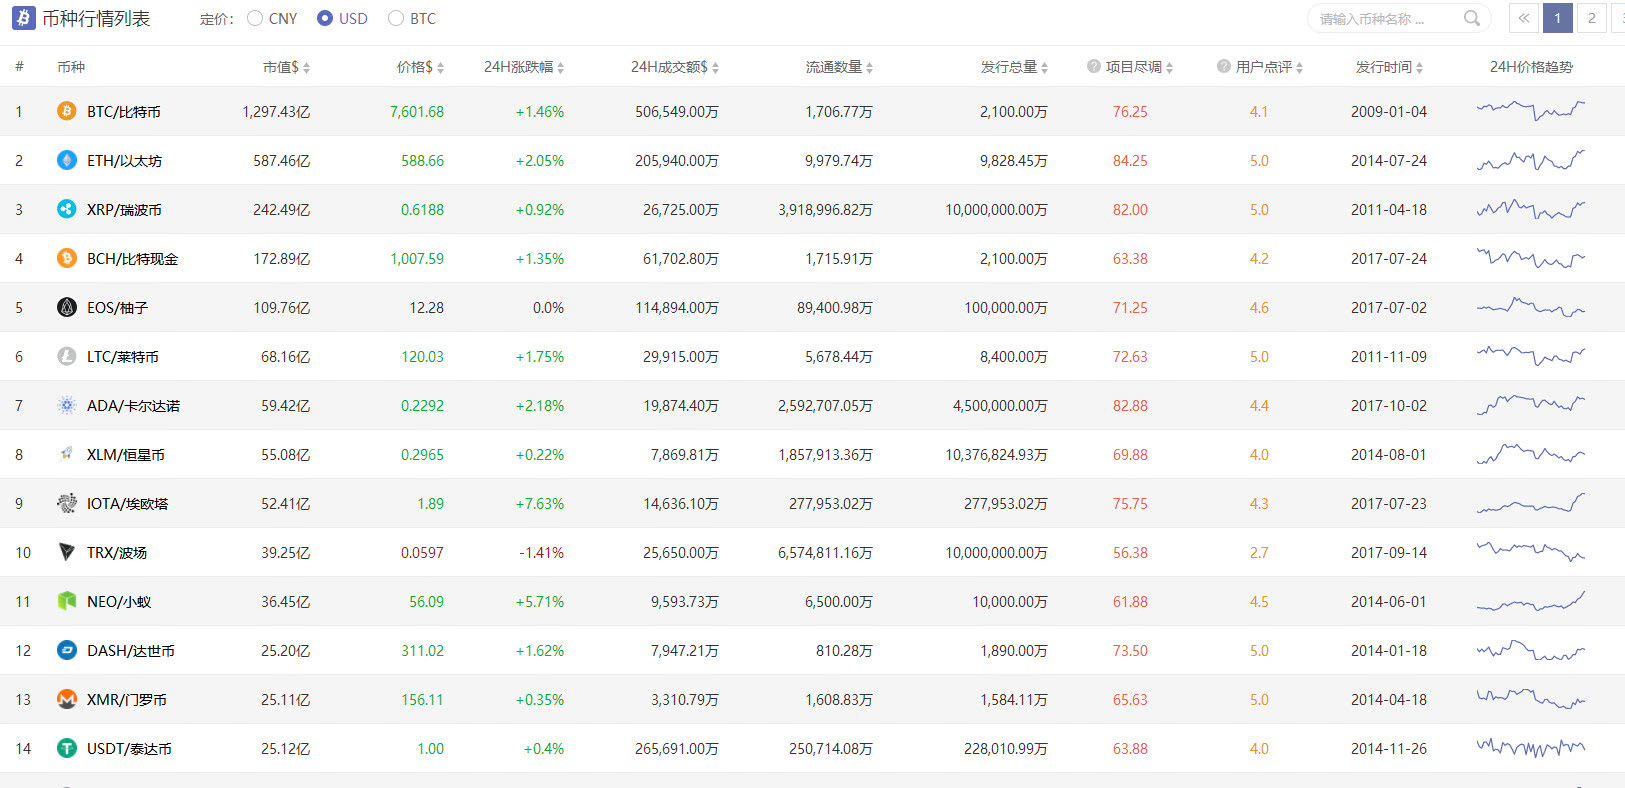Open the ADA/卡尔达诺 coin link
Screen dimensions: 1625x788
tap(133, 406)
